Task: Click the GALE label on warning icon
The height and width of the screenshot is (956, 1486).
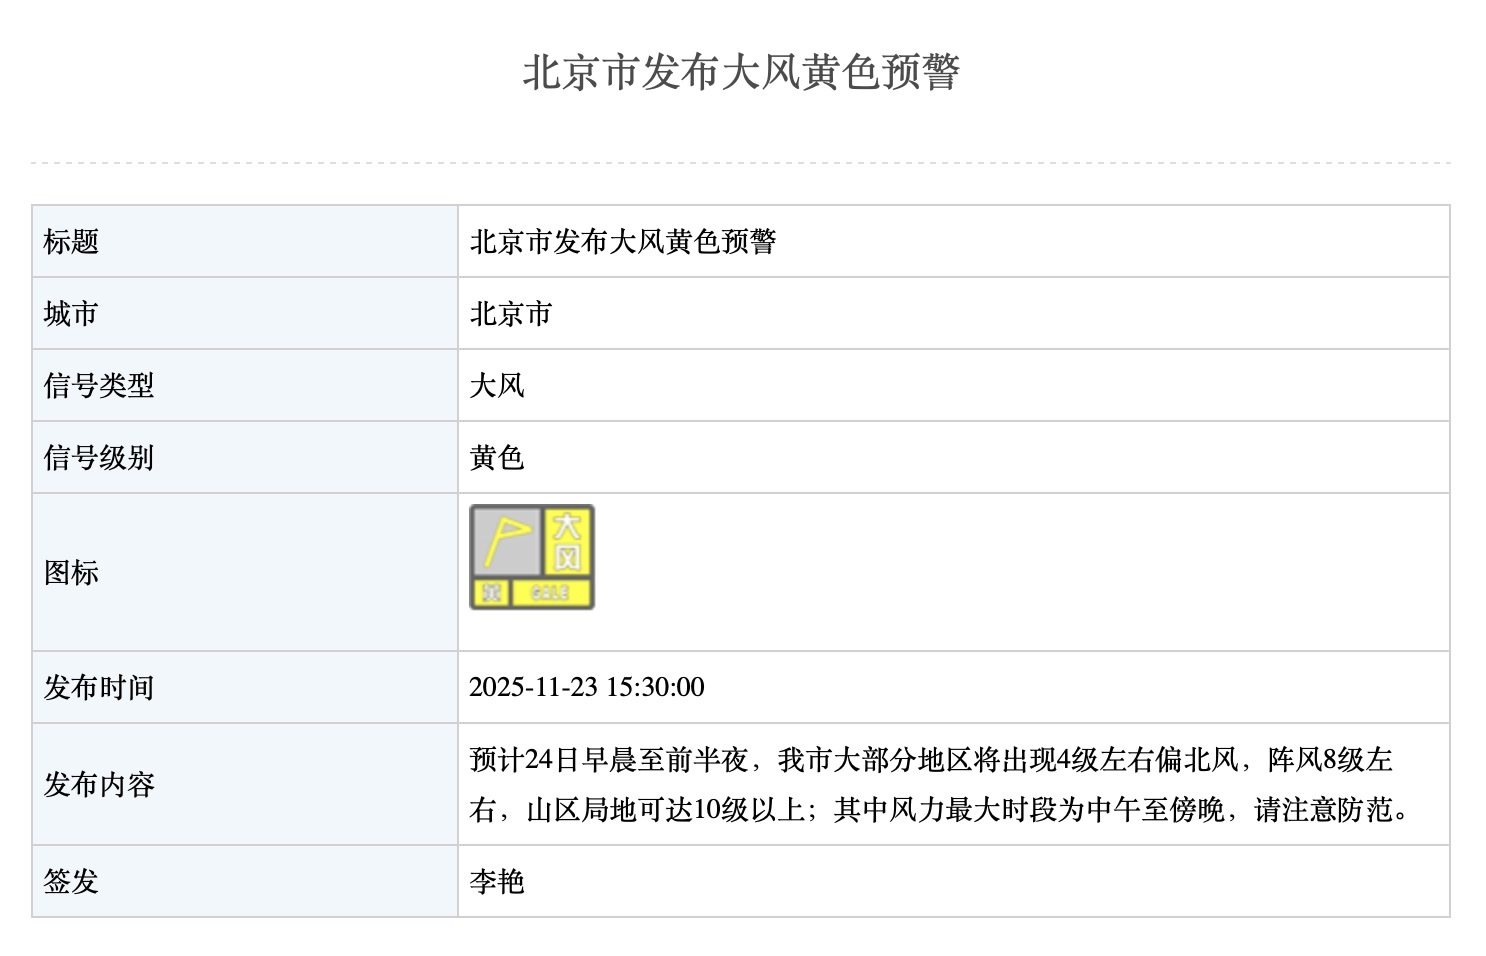Action: [x=551, y=593]
